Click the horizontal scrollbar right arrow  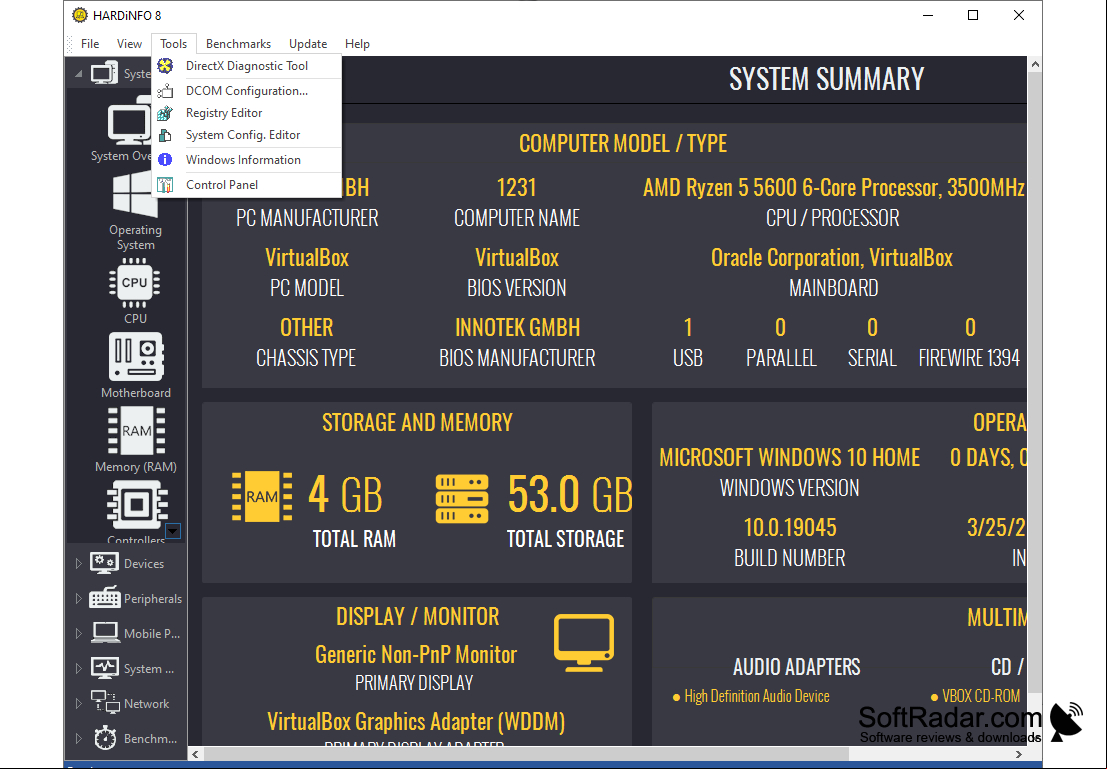tap(1019, 754)
